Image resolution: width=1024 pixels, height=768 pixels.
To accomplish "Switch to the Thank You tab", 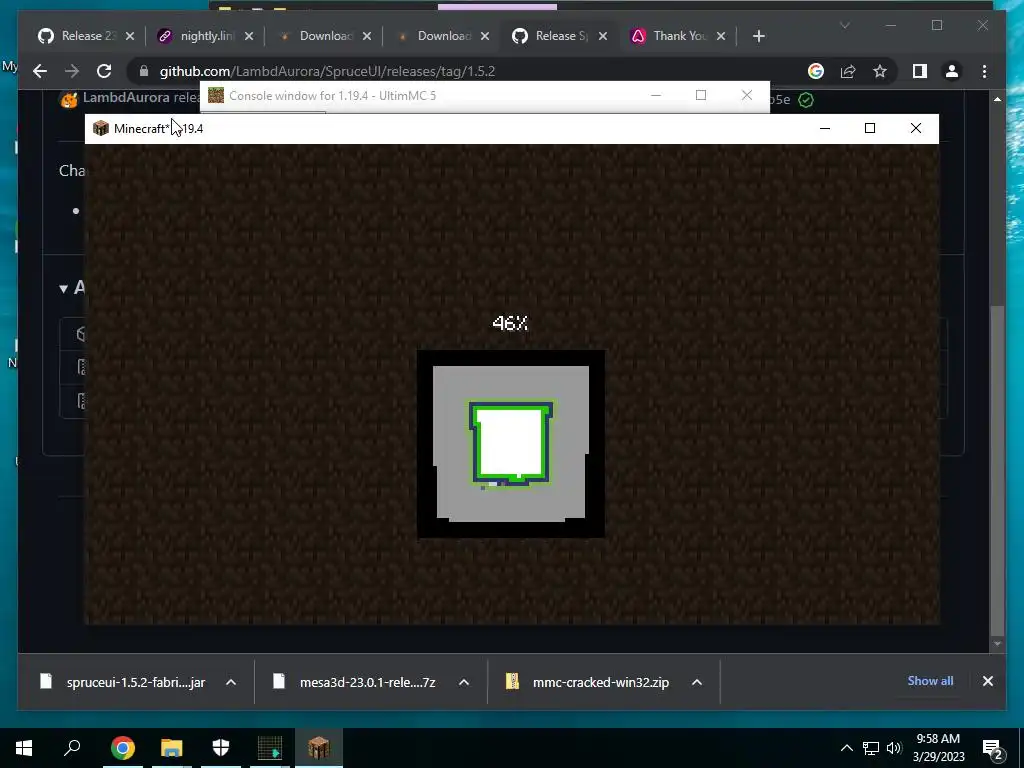I will point(678,36).
